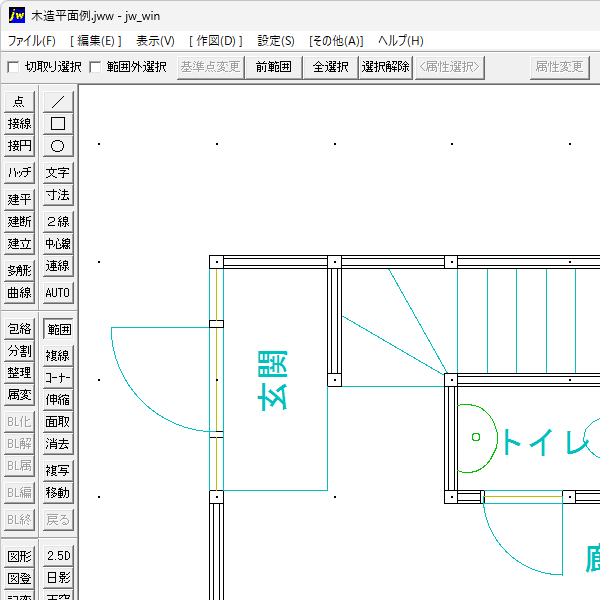
Task: Click the 点 point tool button
Action: [19, 102]
